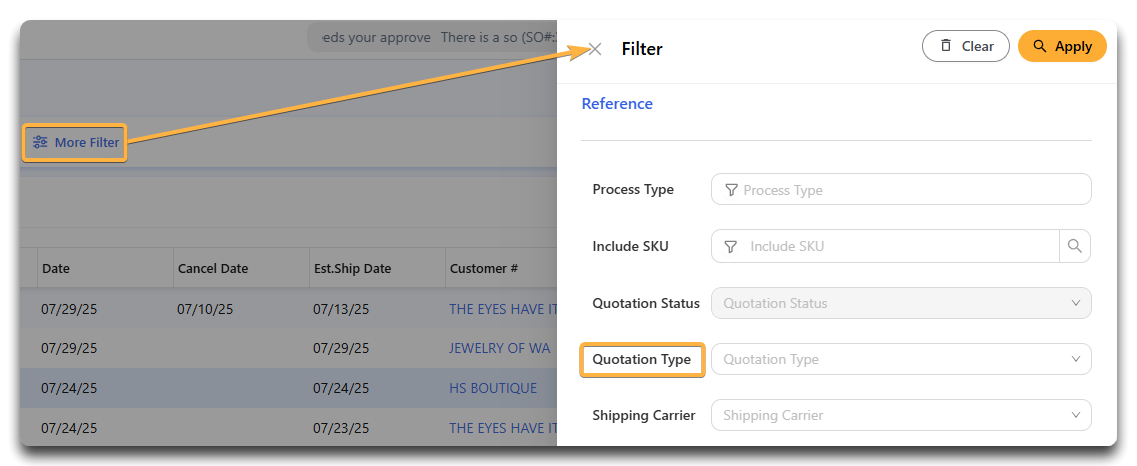The height and width of the screenshot is (466, 1137).
Task: Select the Reference tab
Action: (x=617, y=104)
